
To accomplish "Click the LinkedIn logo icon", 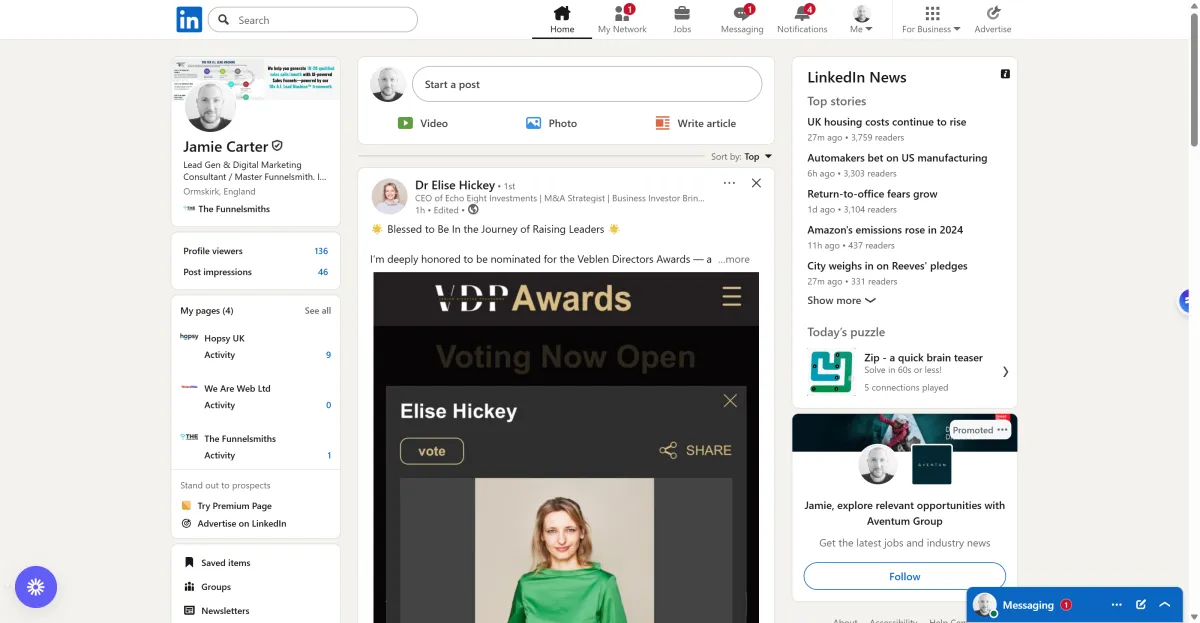I will [189, 19].
